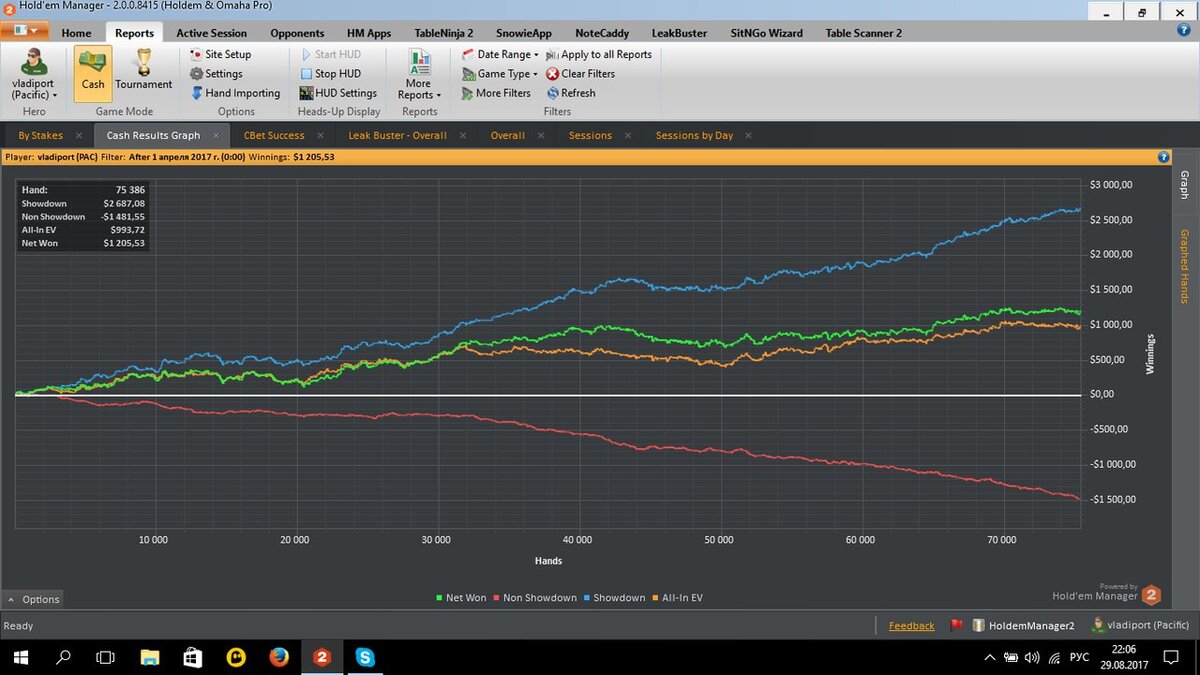
Task: Open More Filters
Action: (496, 93)
